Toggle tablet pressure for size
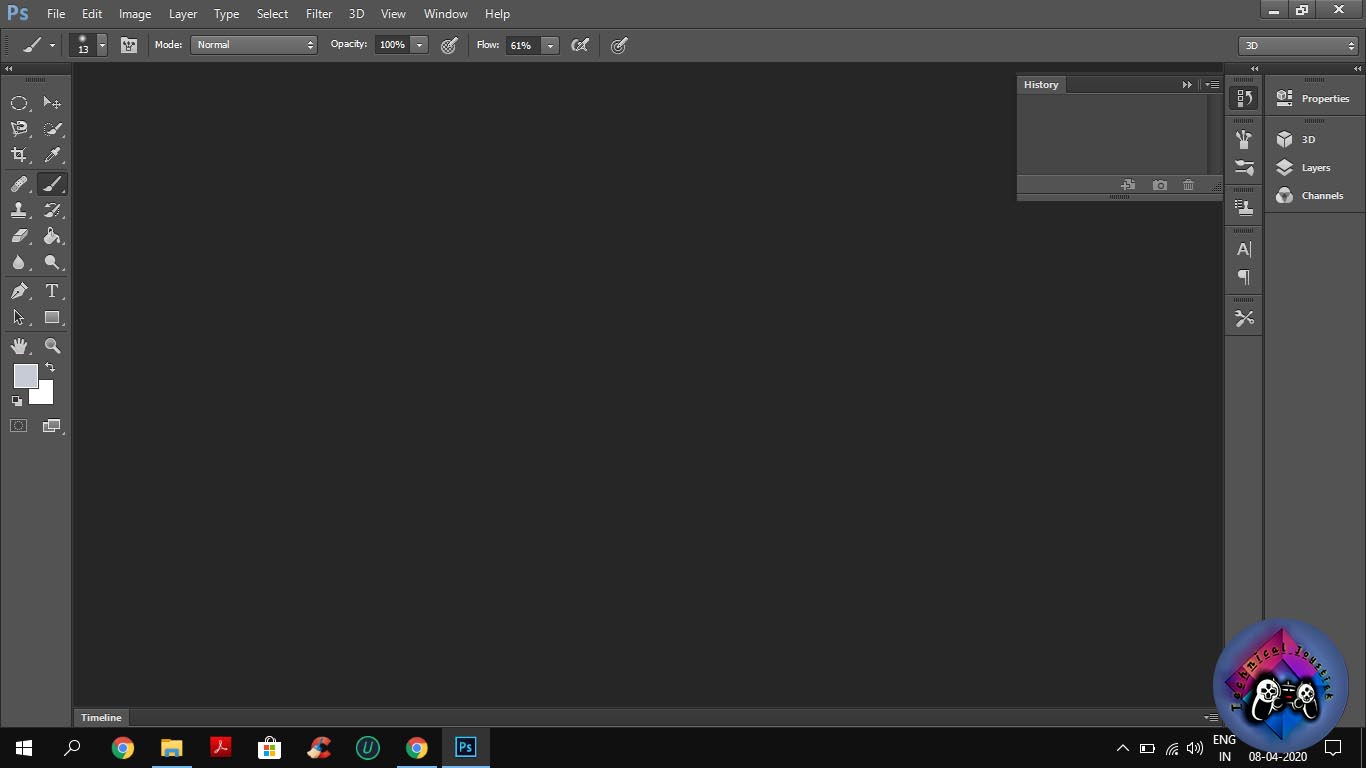The width and height of the screenshot is (1366, 768). coord(619,45)
